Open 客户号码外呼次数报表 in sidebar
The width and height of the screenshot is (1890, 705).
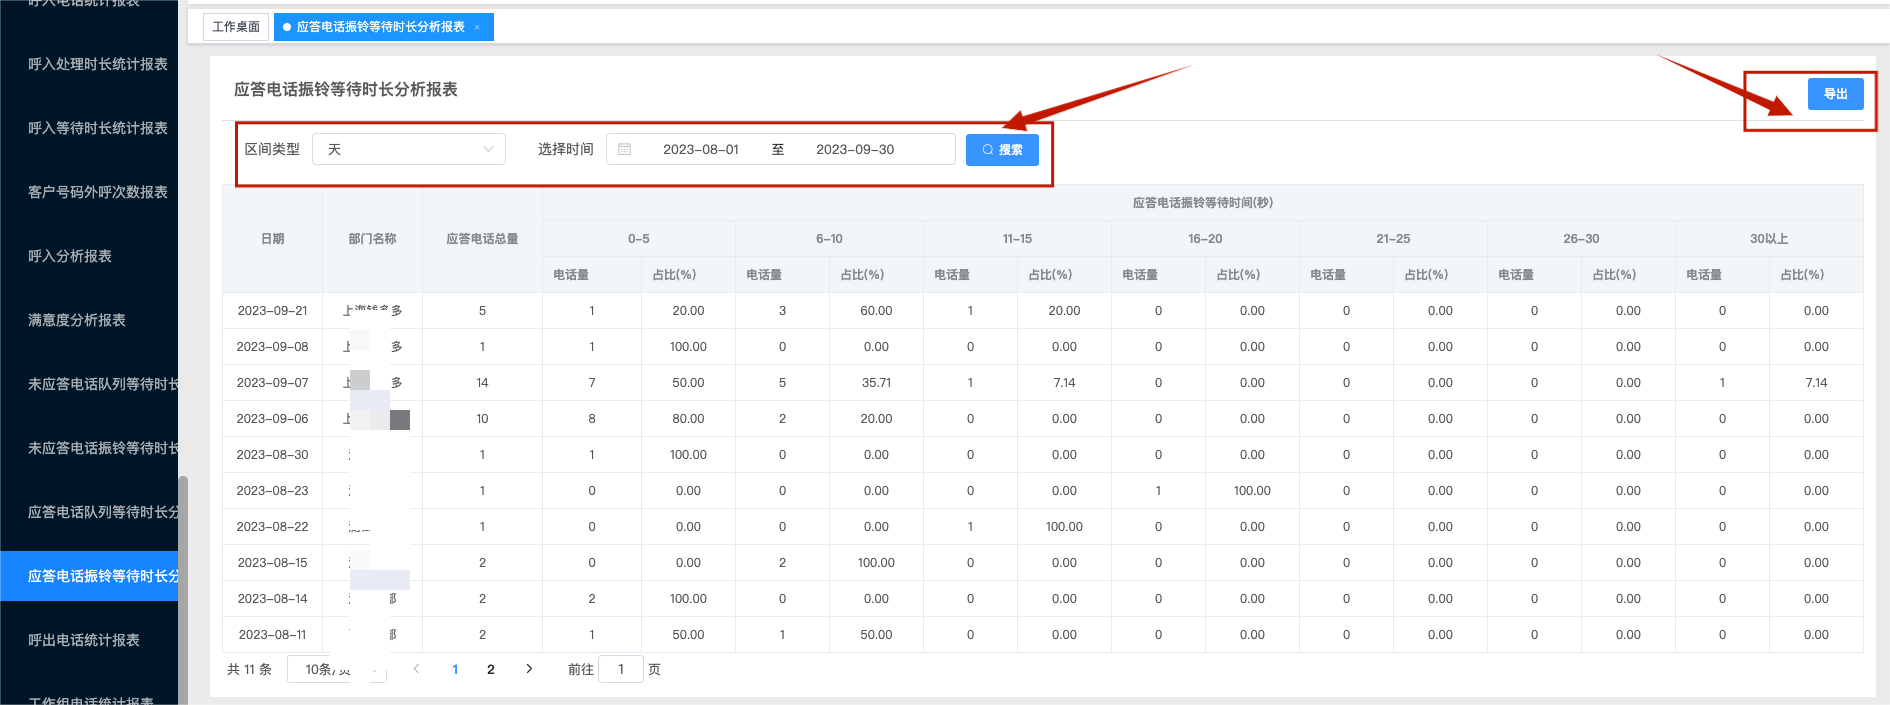[x=98, y=192]
